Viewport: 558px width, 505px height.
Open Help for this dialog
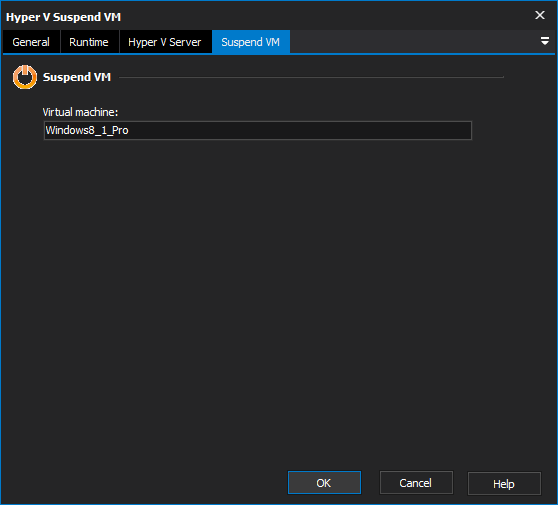[504, 483]
